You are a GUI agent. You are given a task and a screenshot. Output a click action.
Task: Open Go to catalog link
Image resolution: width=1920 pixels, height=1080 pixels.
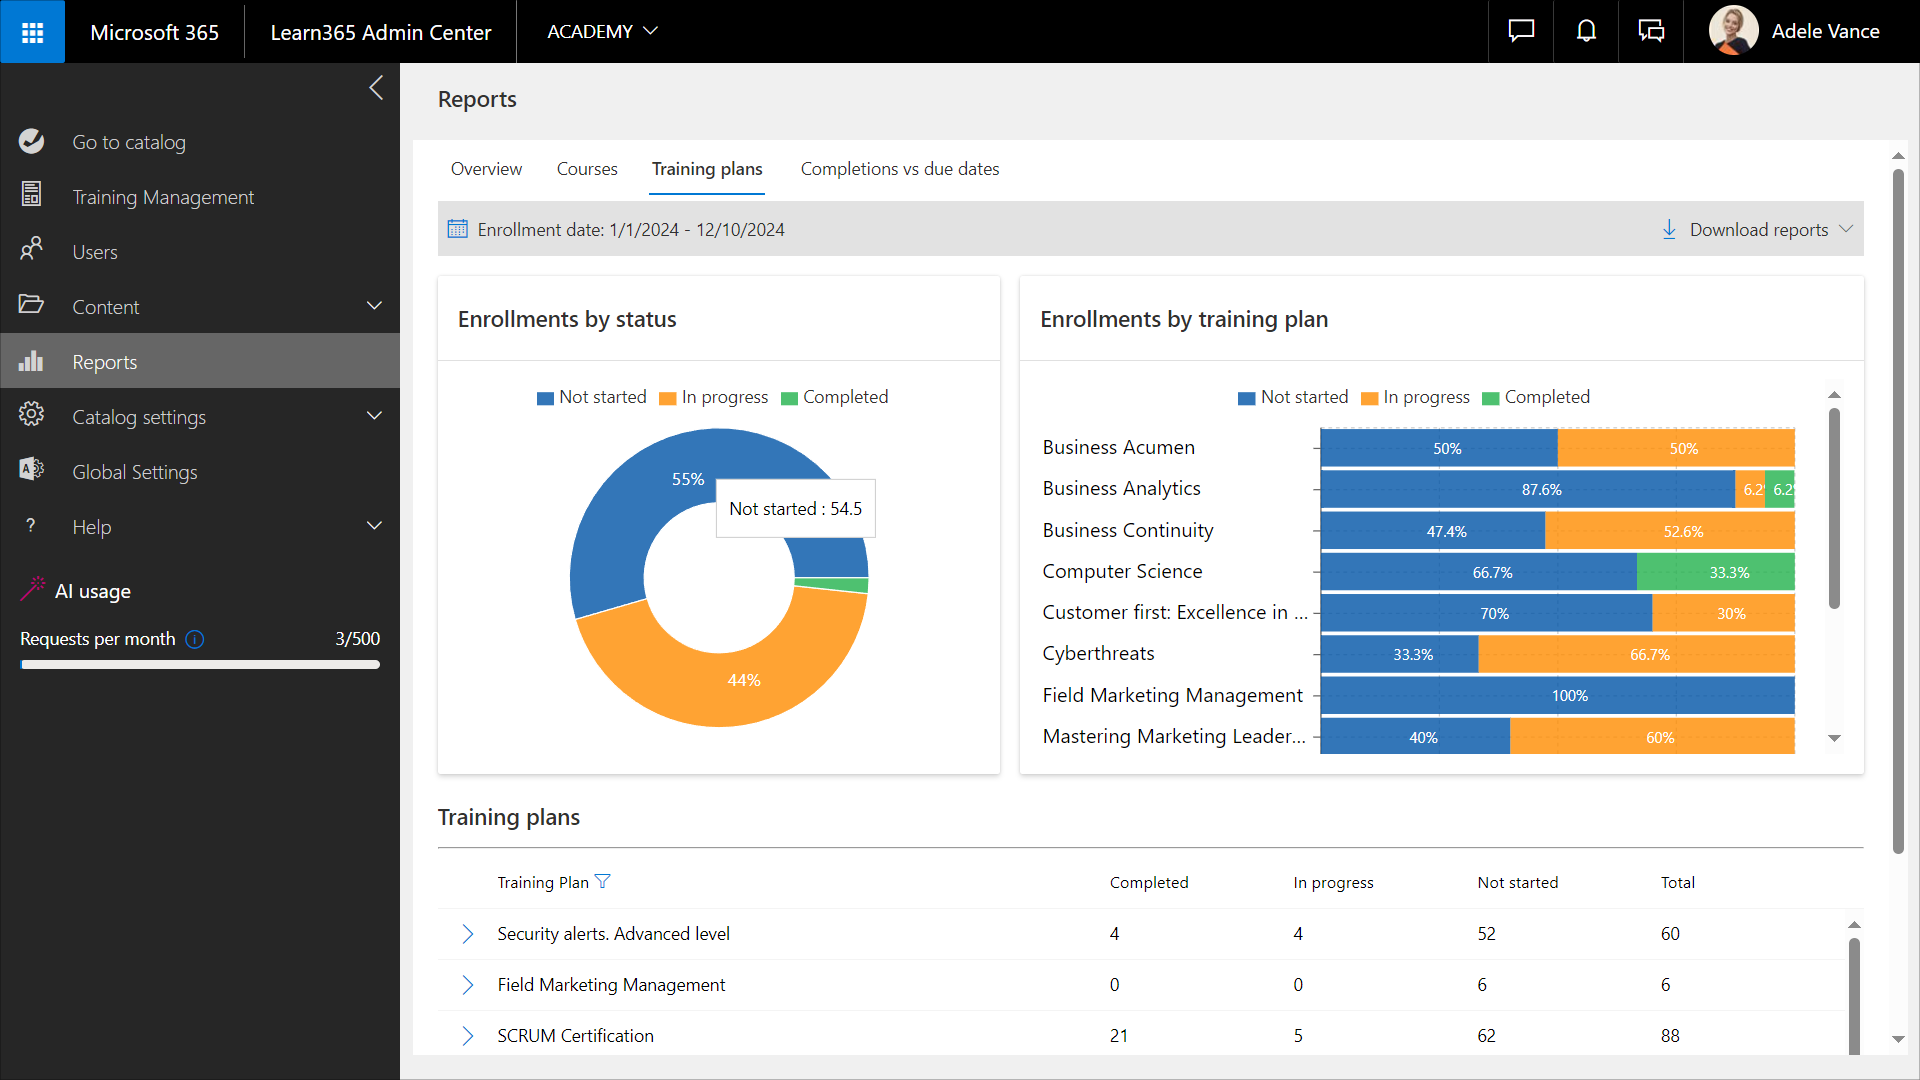128,142
